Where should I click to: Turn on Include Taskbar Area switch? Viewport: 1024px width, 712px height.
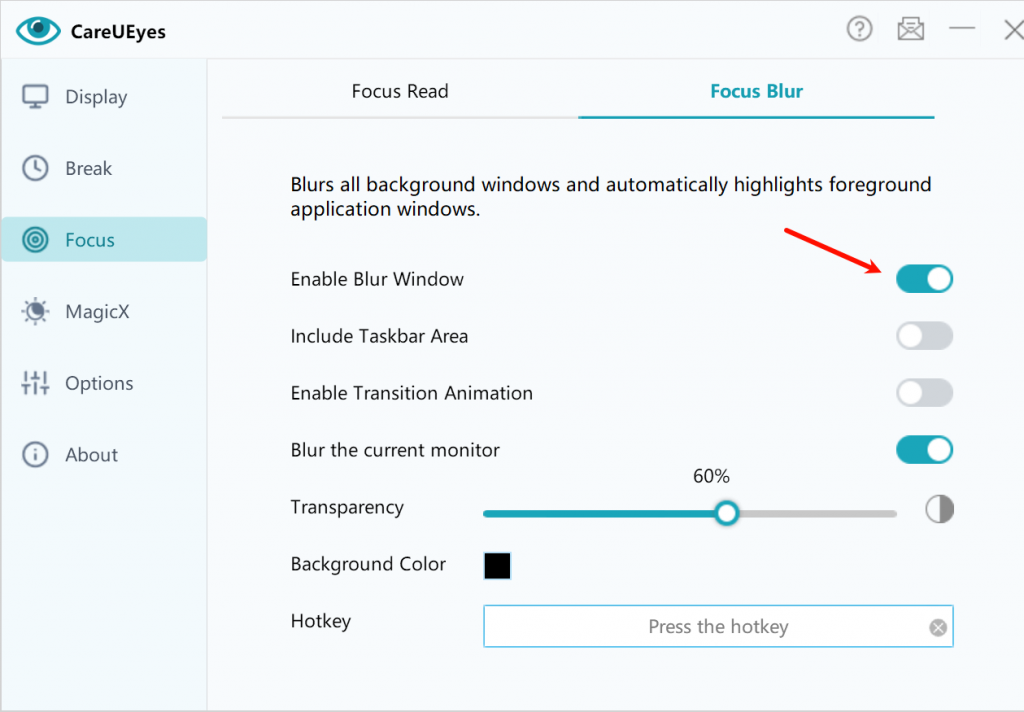(924, 336)
